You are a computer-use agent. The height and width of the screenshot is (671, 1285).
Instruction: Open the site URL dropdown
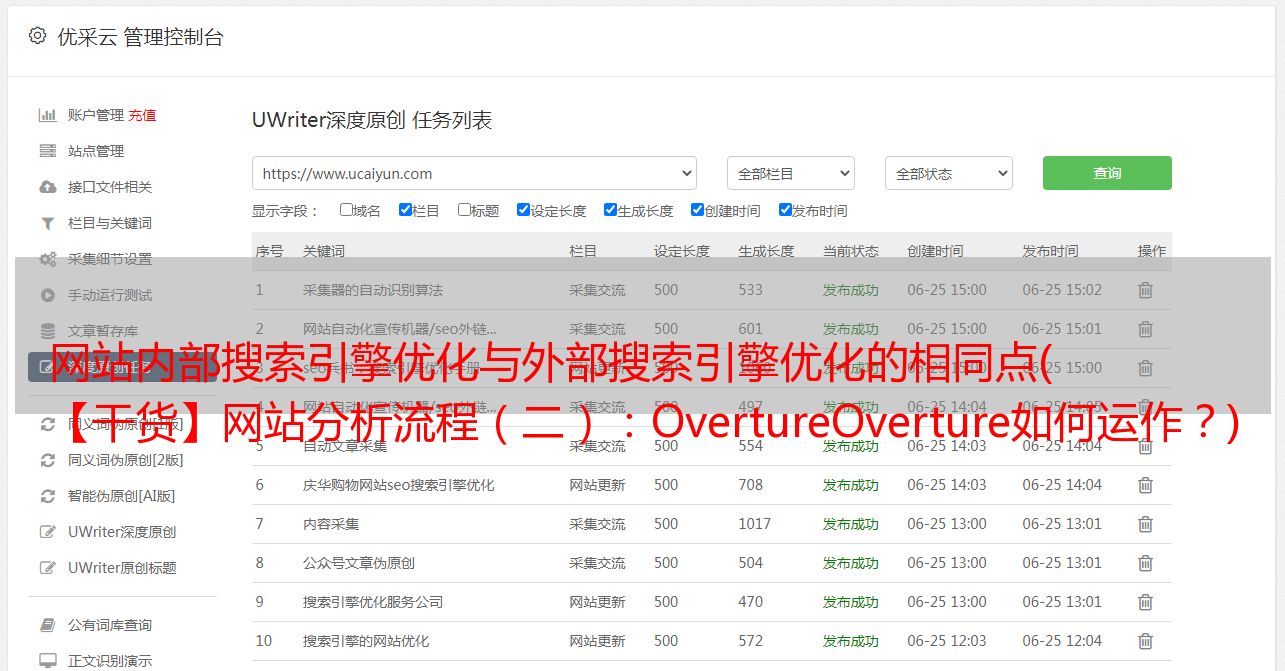click(474, 173)
